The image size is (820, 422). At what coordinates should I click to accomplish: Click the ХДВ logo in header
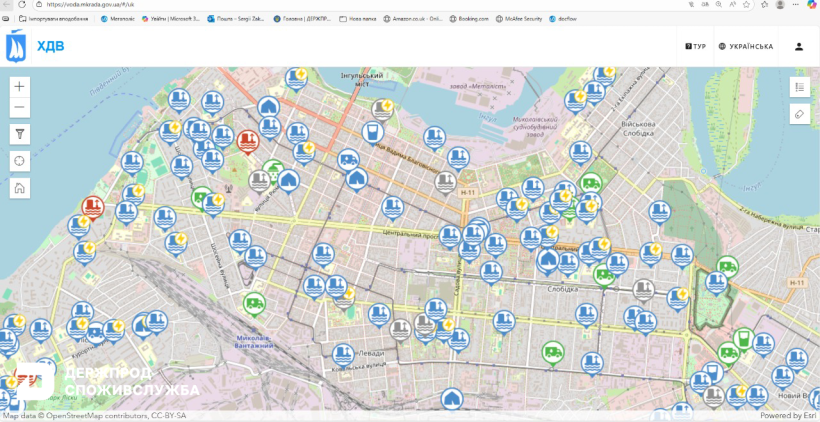click(x=35, y=46)
